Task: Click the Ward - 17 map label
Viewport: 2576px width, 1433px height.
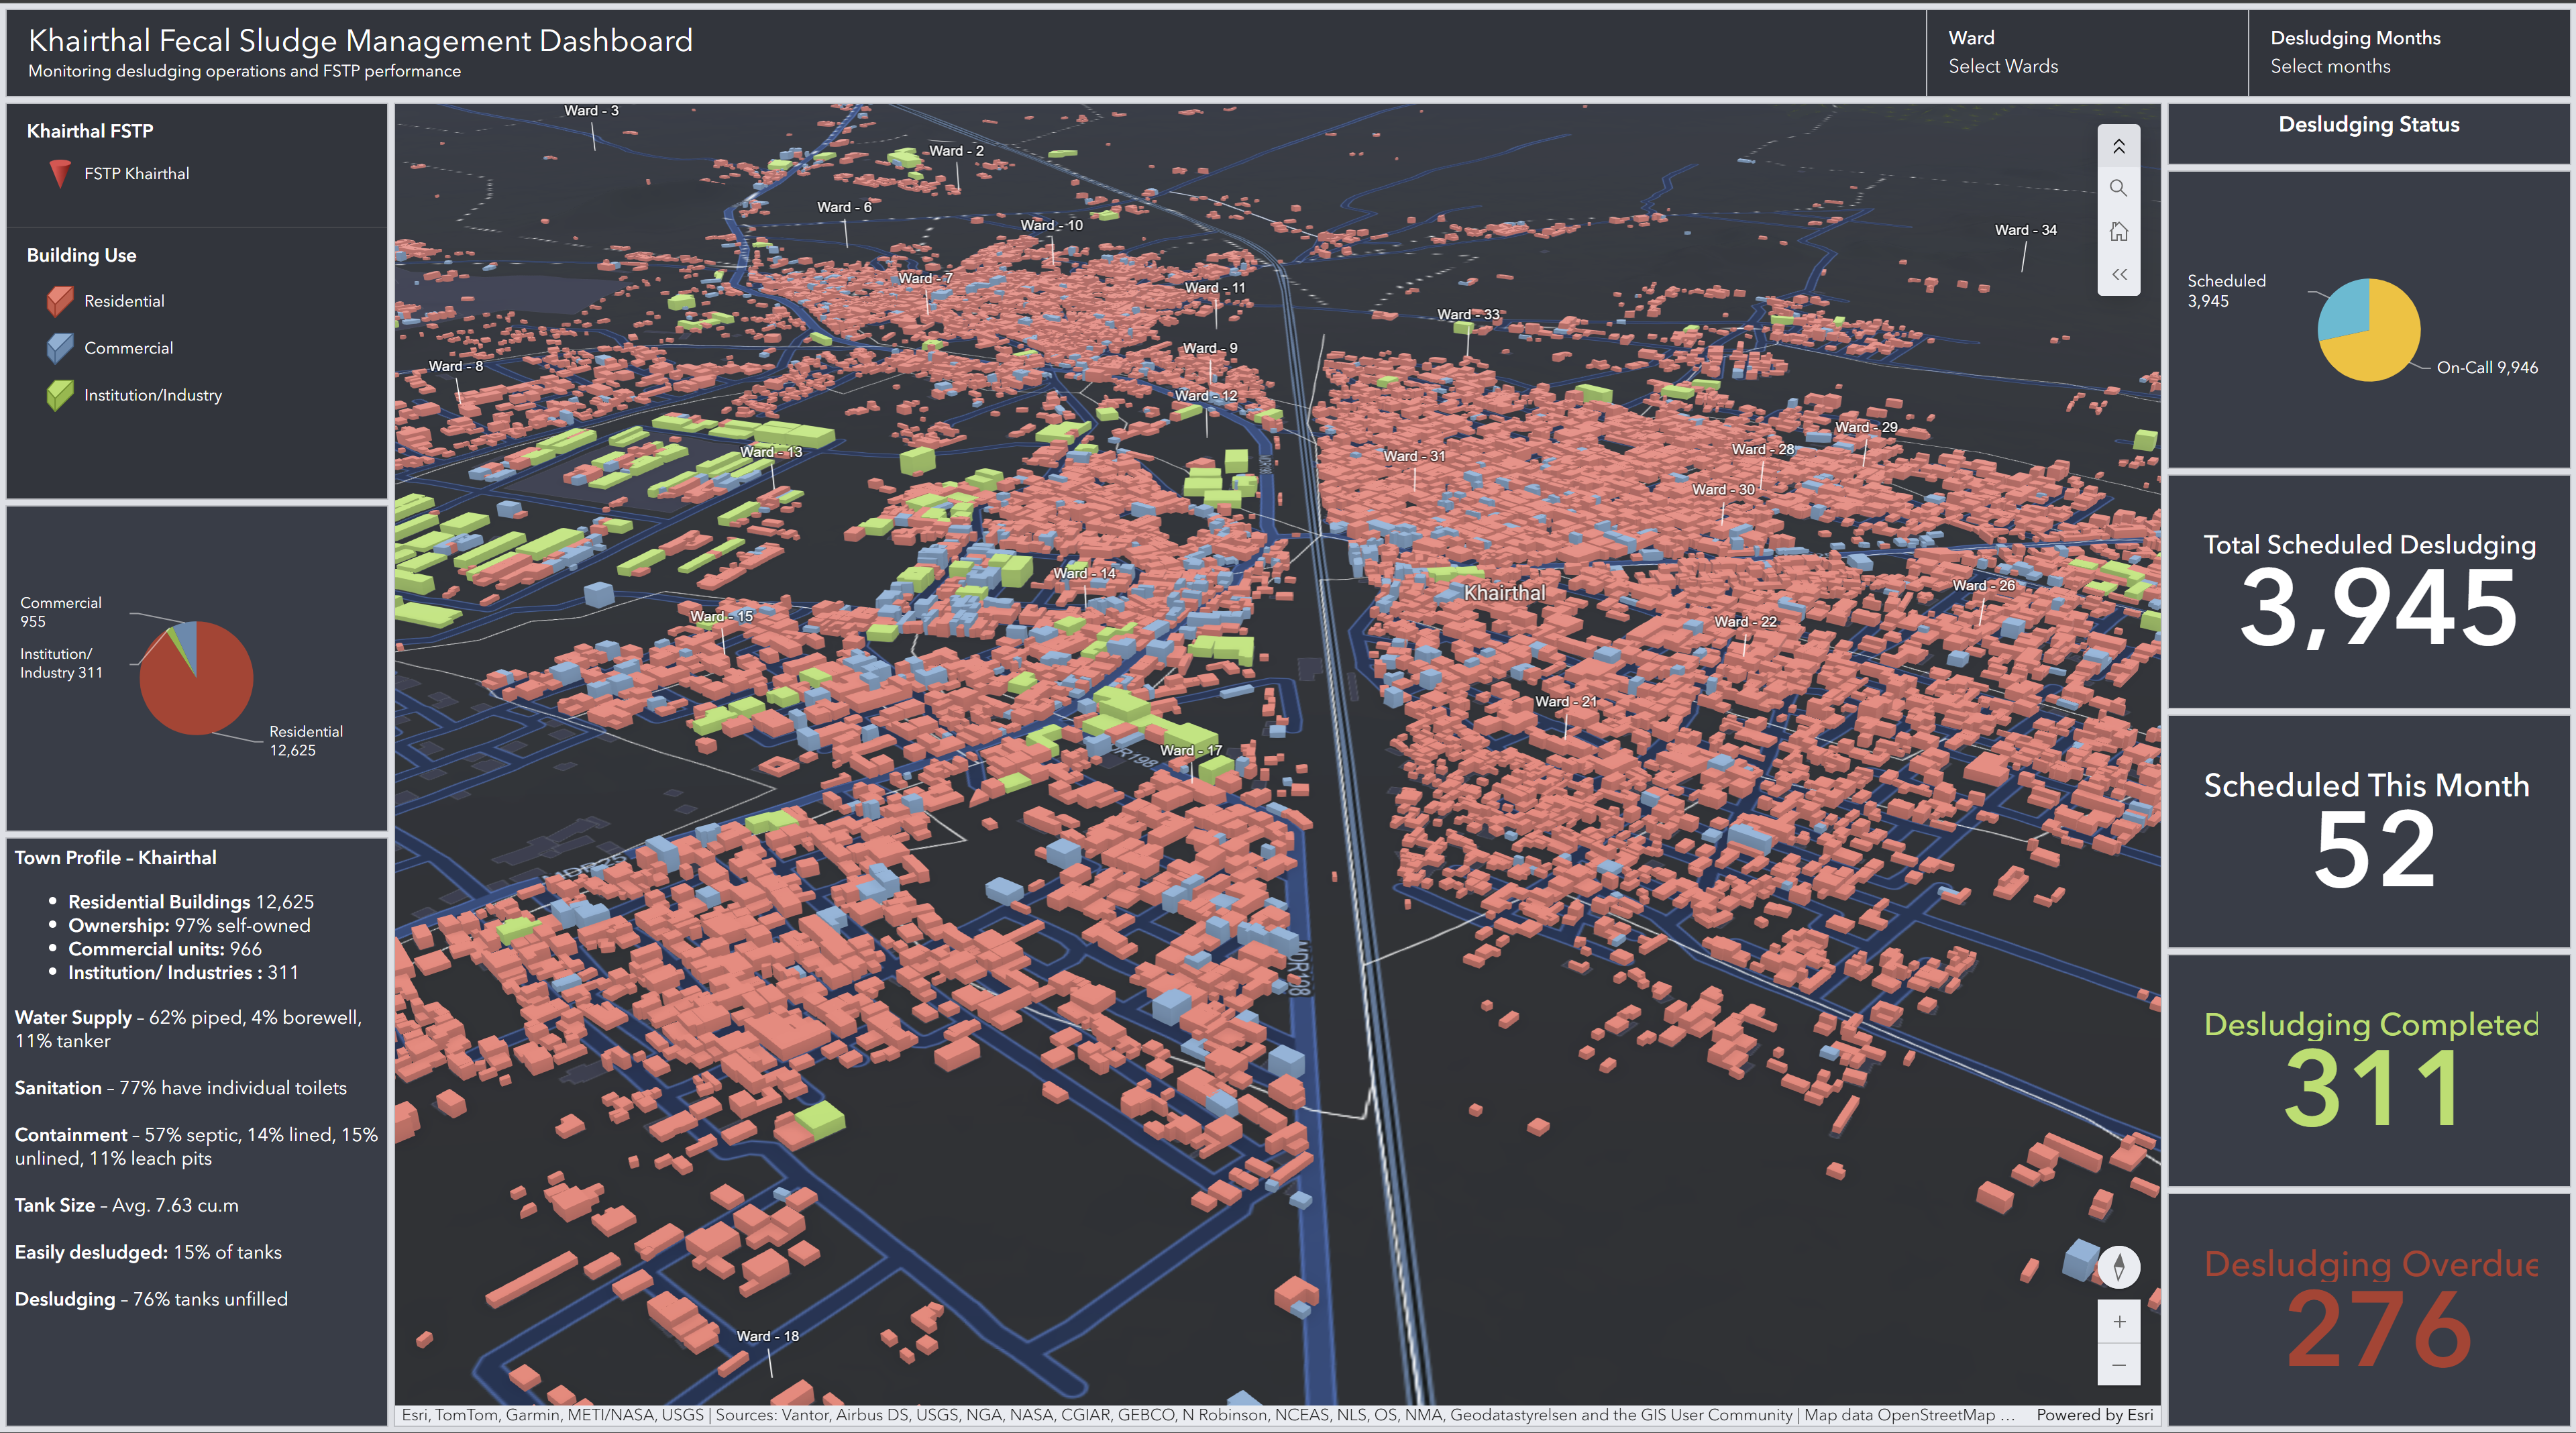Action: pos(1190,750)
